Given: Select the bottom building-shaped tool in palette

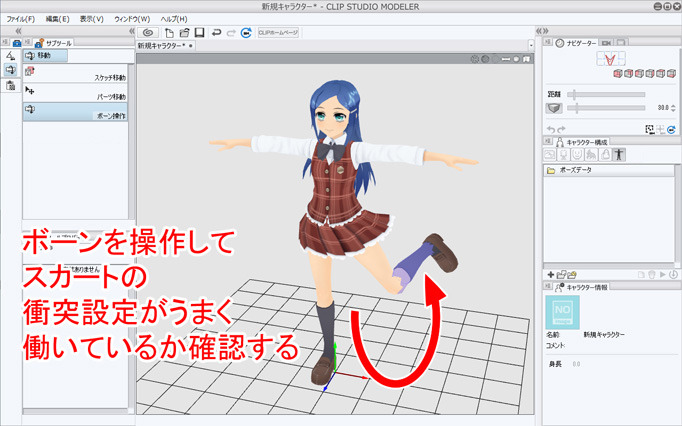Looking at the screenshot, I should [x=10, y=85].
